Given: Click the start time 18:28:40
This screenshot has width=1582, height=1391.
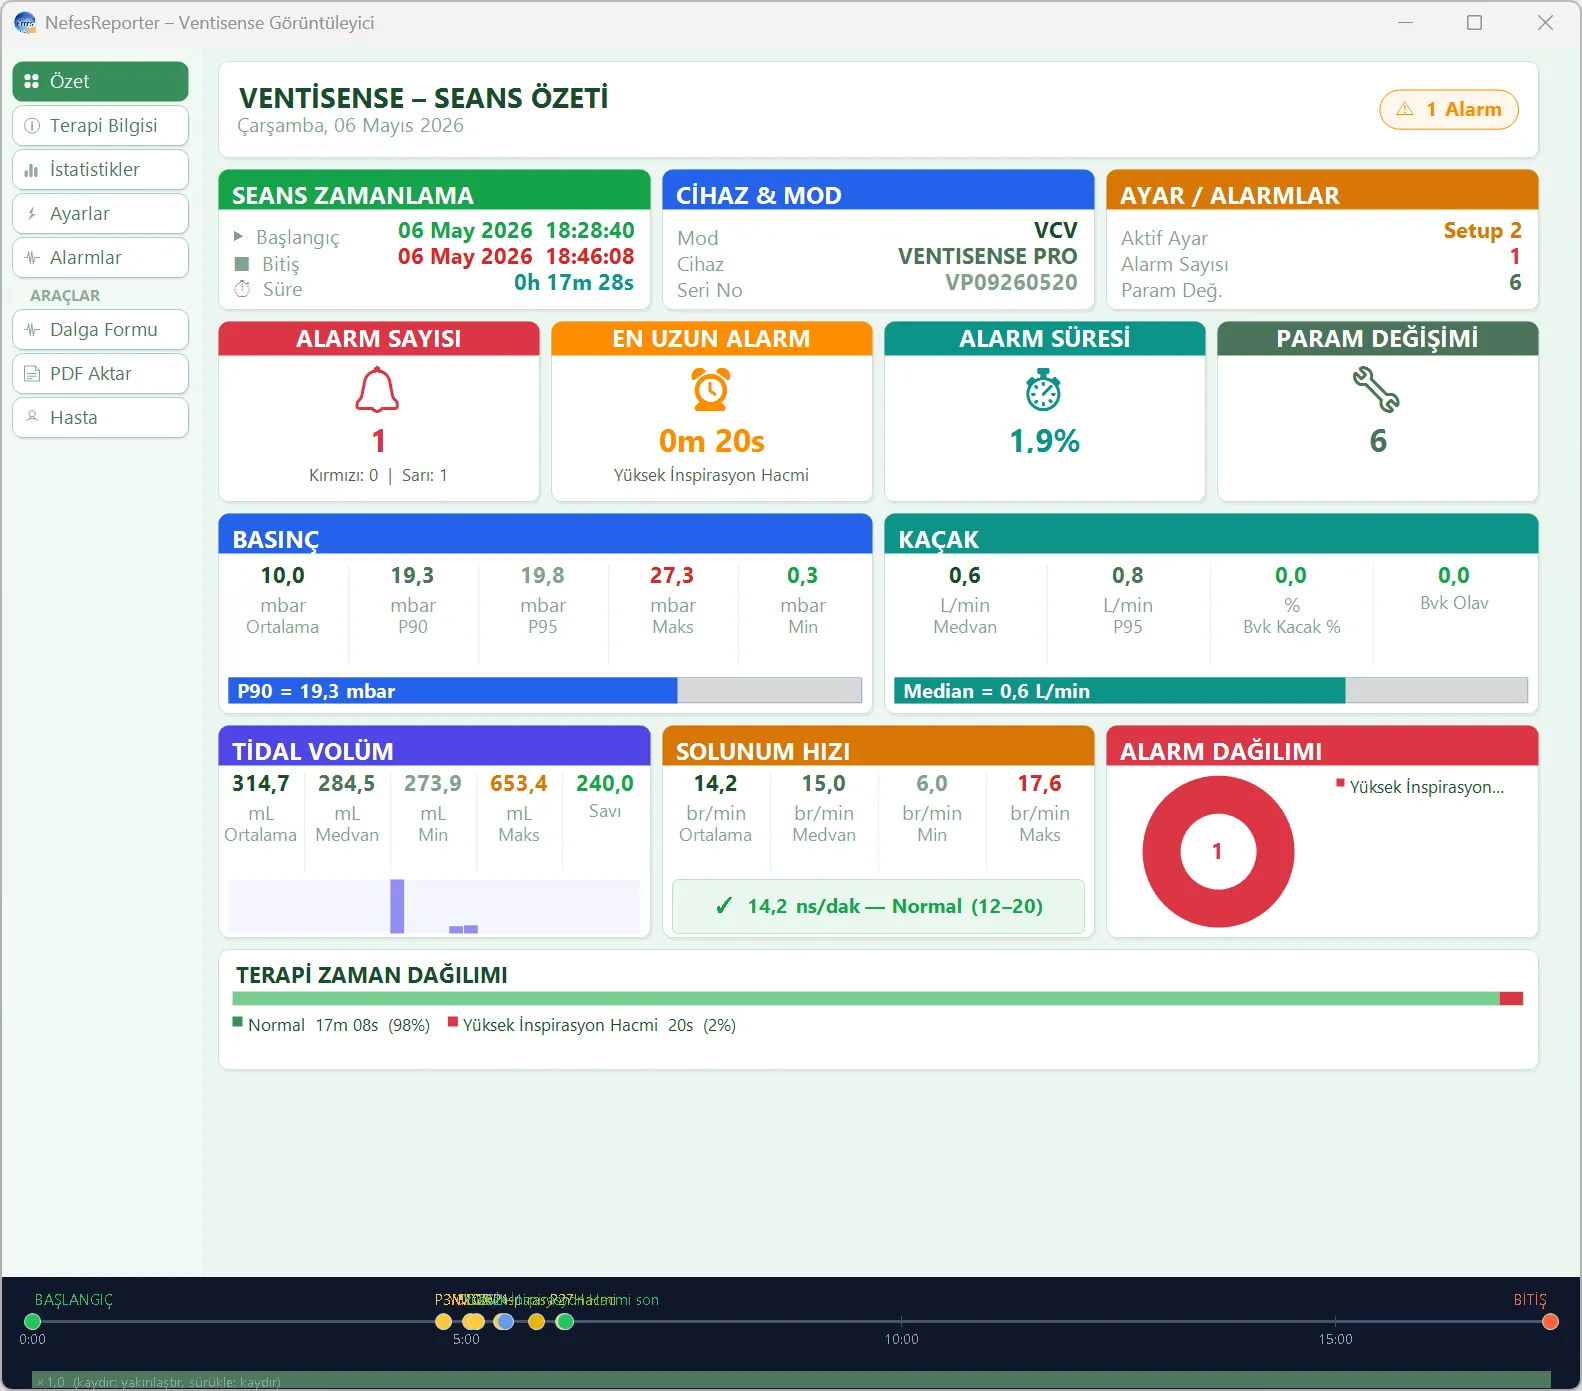Looking at the screenshot, I should (x=589, y=230).
